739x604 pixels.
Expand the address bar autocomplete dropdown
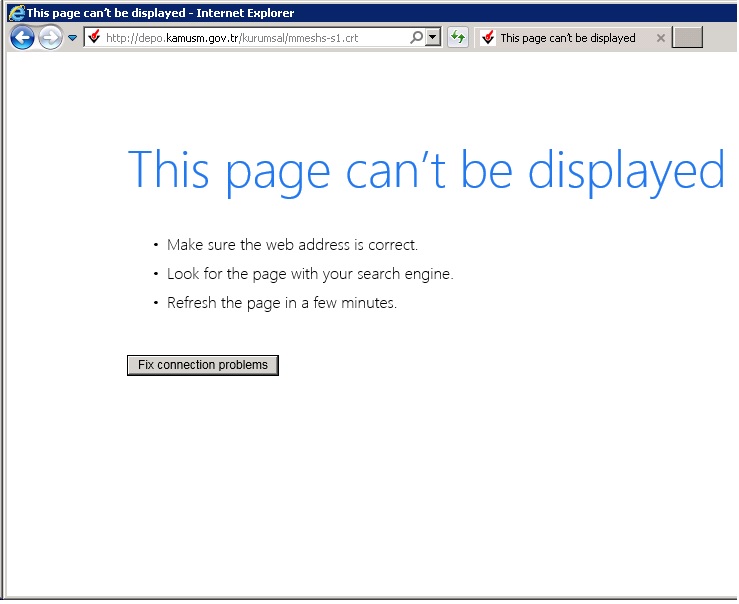click(432, 38)
